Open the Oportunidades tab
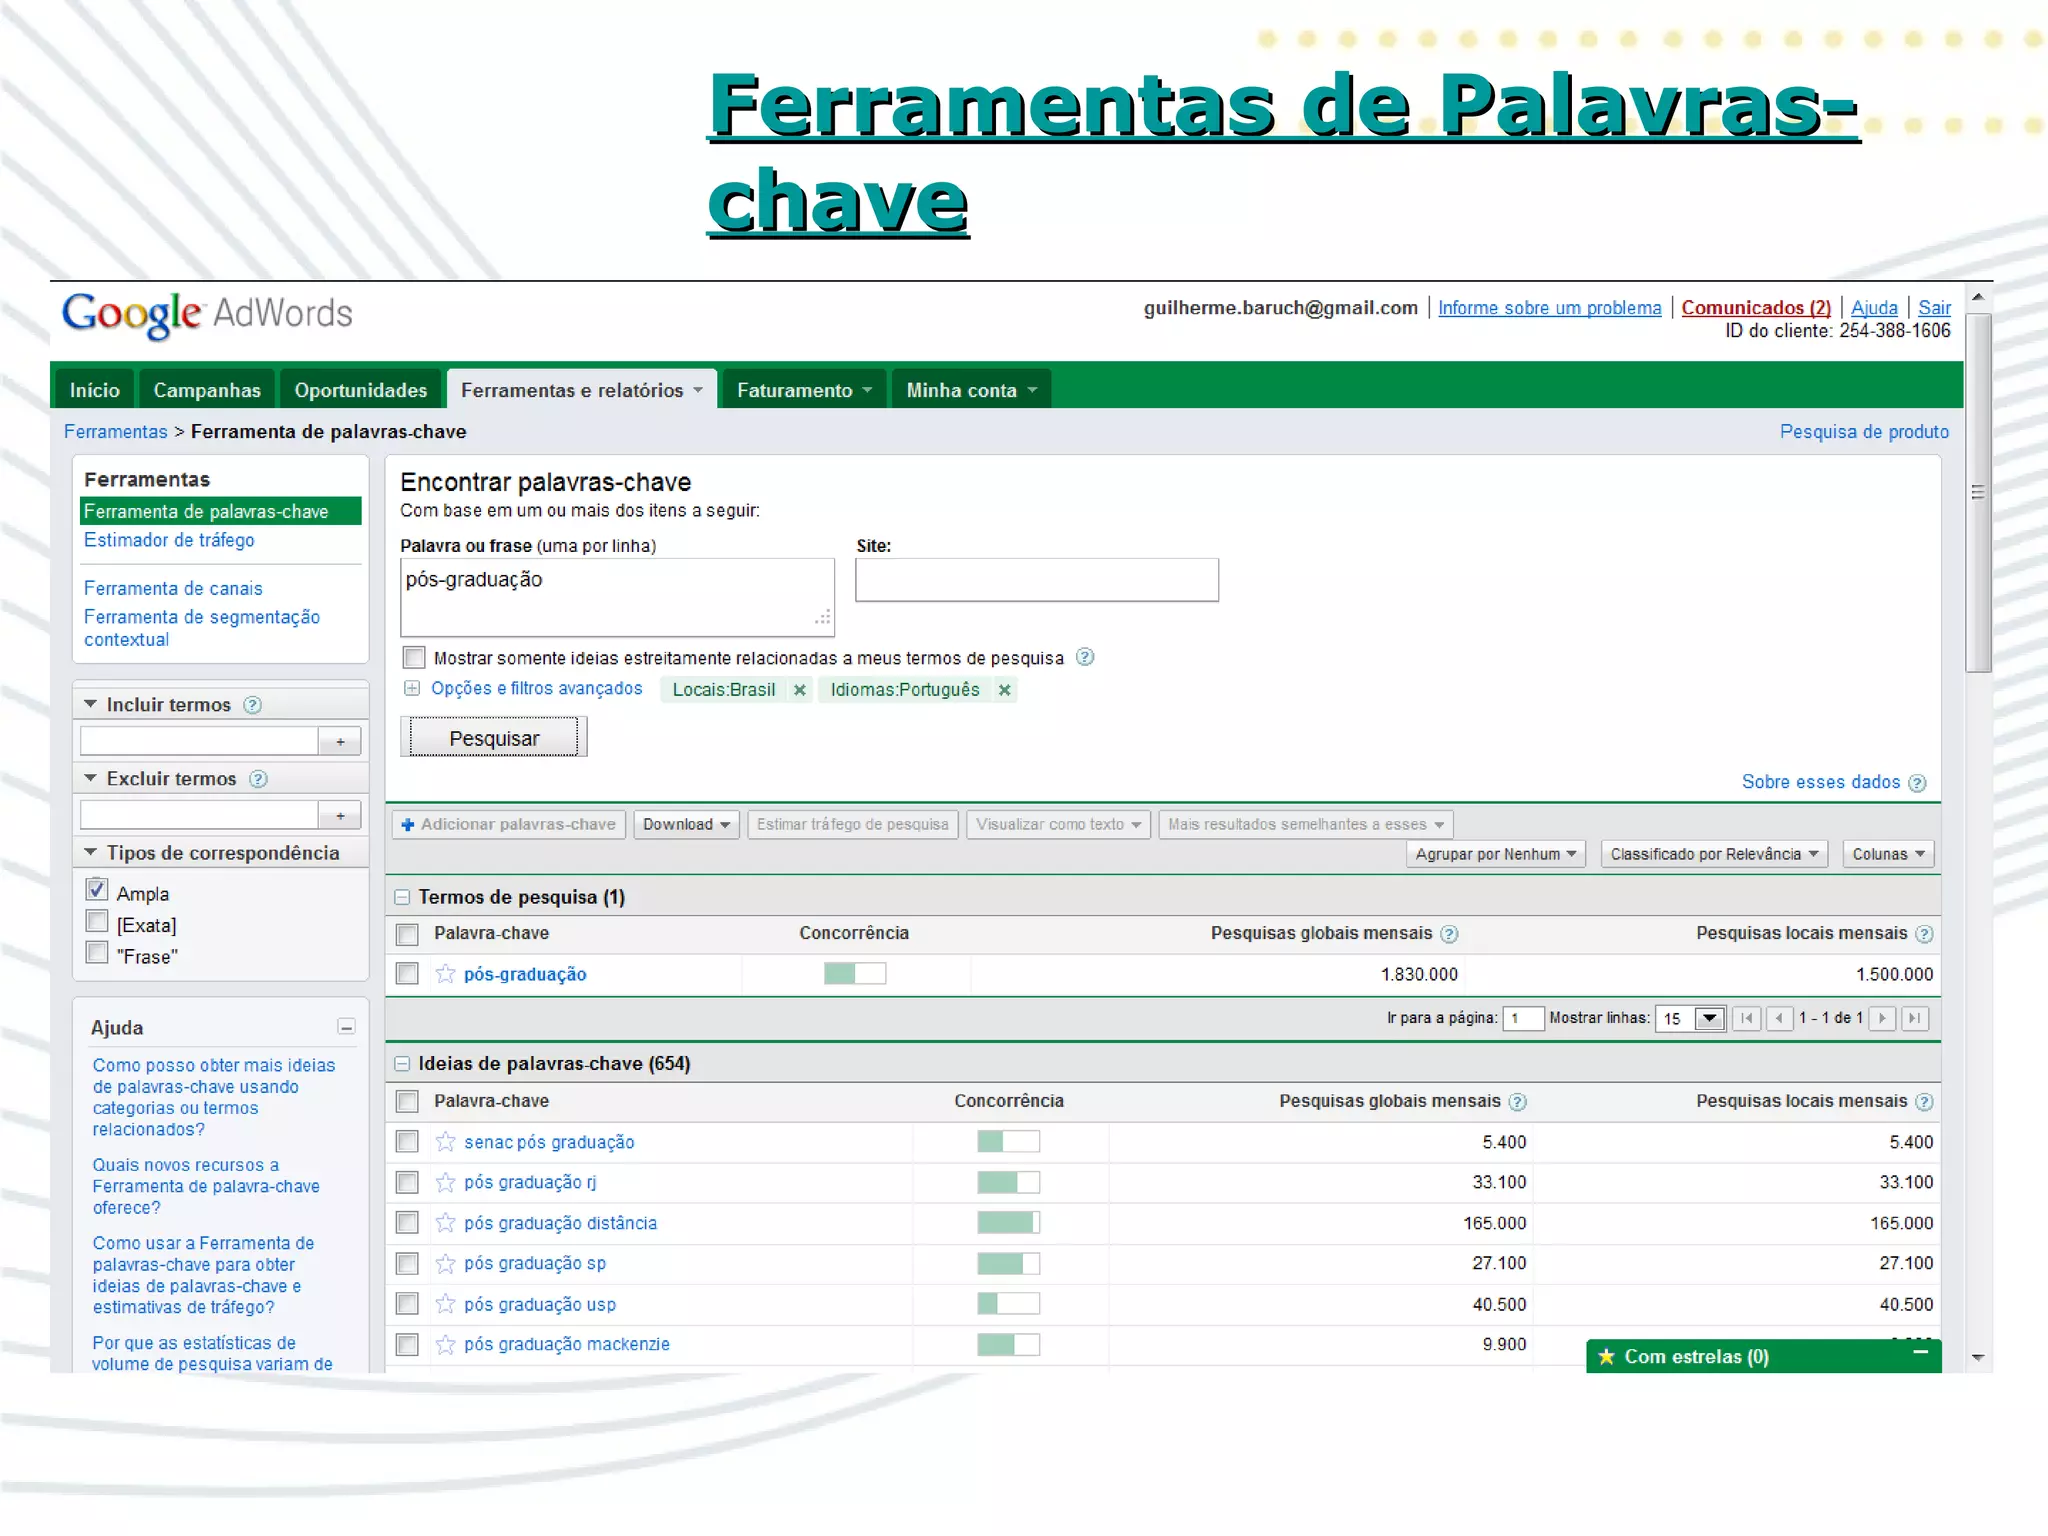This screenshot has height=1536, width=2048. coord(360,390)
